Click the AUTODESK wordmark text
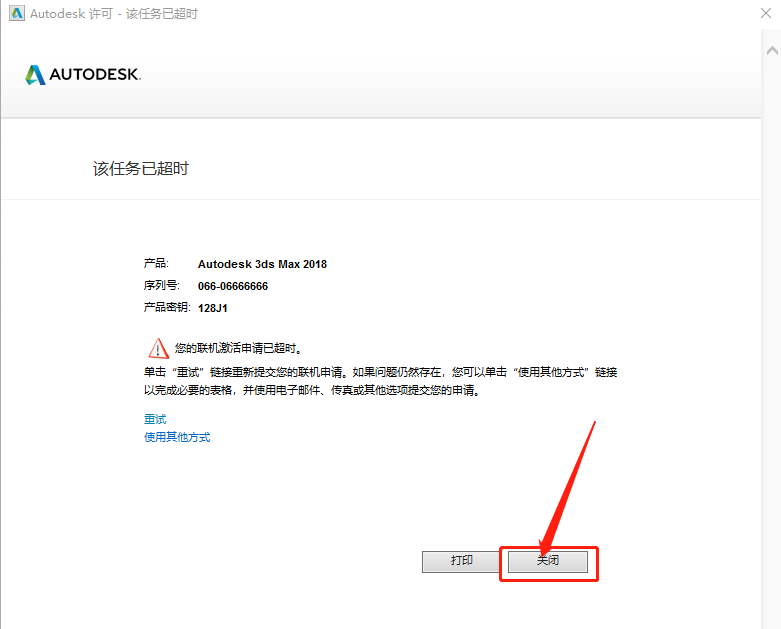Viewport: 781px width, 629px height. tap(95, 75)
